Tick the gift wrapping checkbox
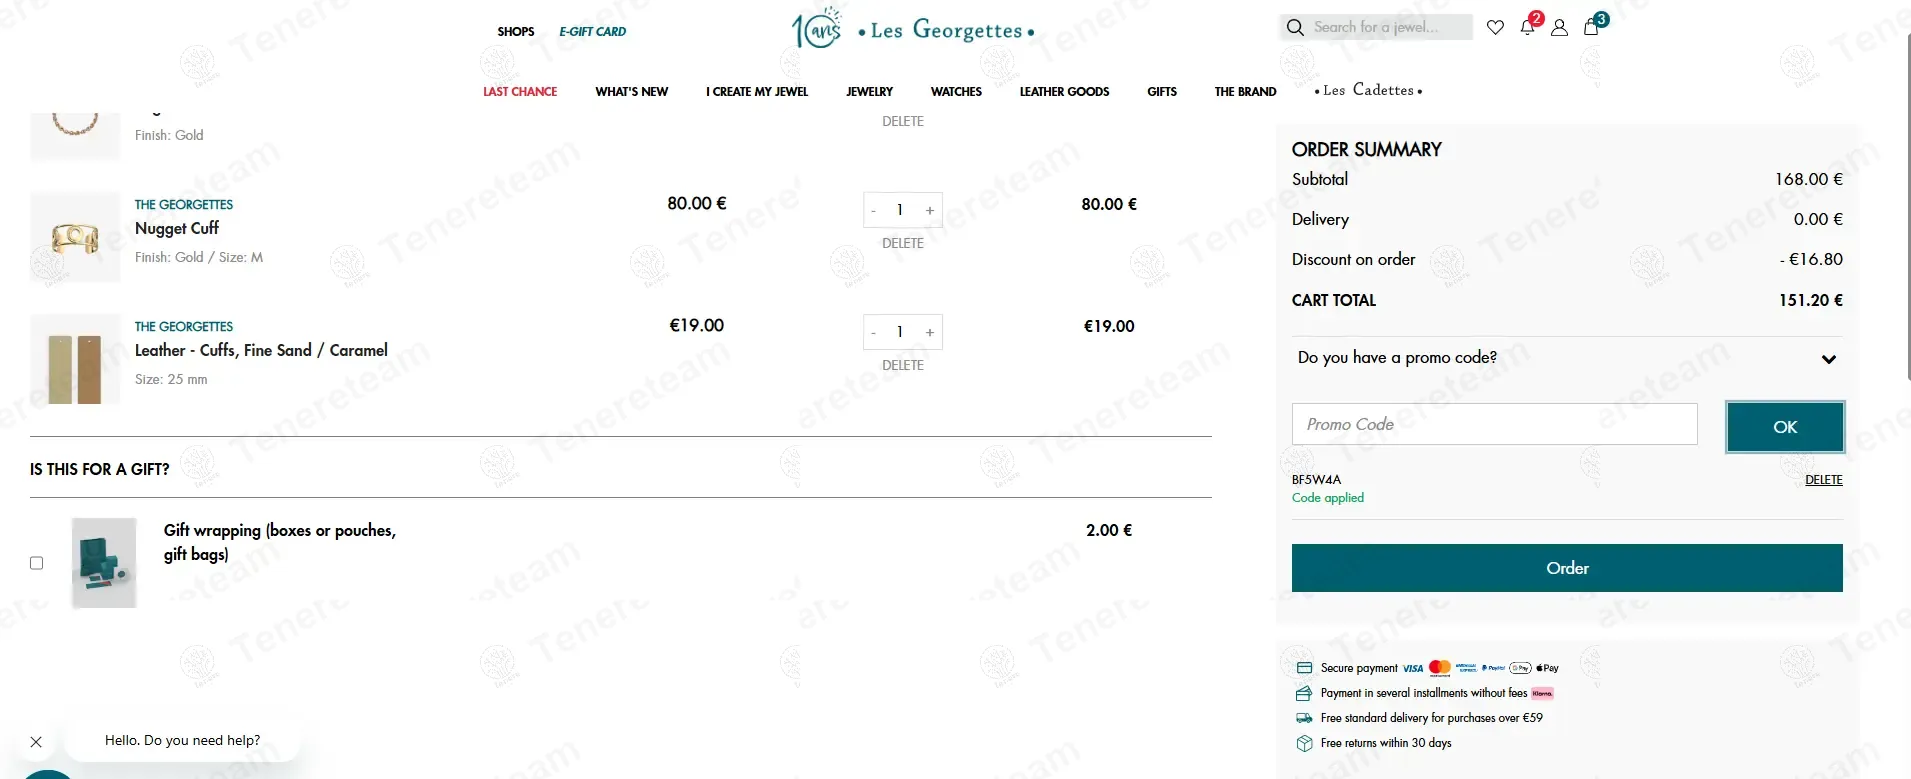 pyautogui.click(x=37, y=563)
